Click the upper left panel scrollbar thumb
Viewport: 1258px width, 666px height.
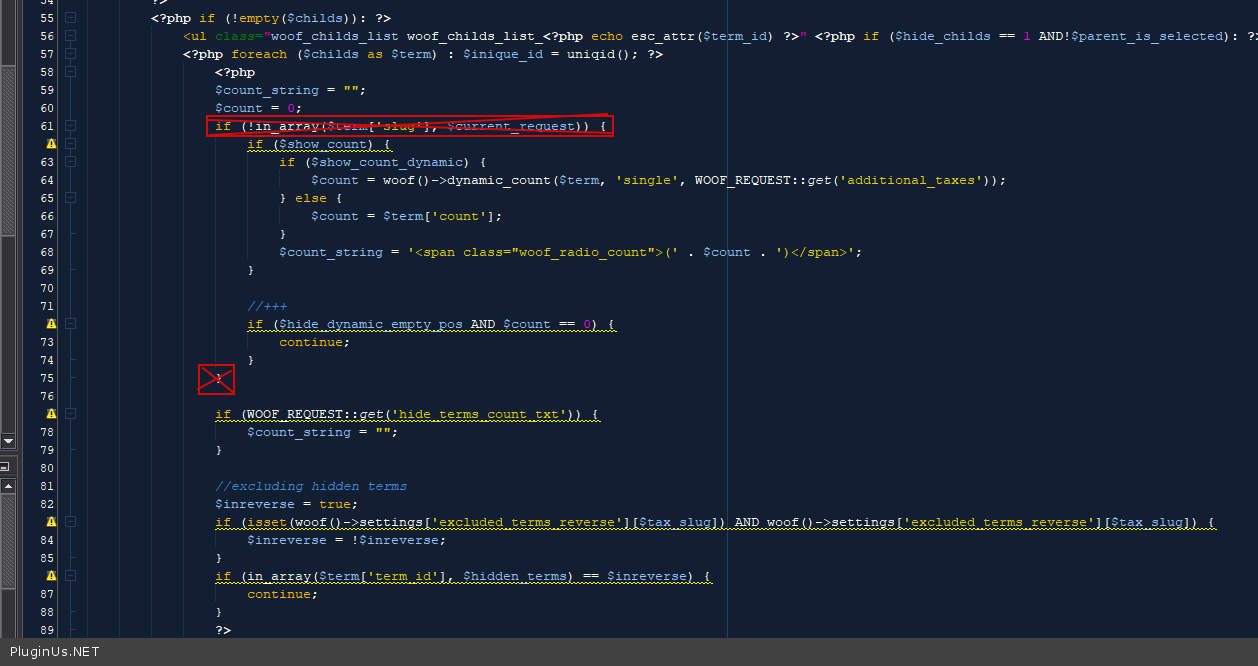click(8, 150)
